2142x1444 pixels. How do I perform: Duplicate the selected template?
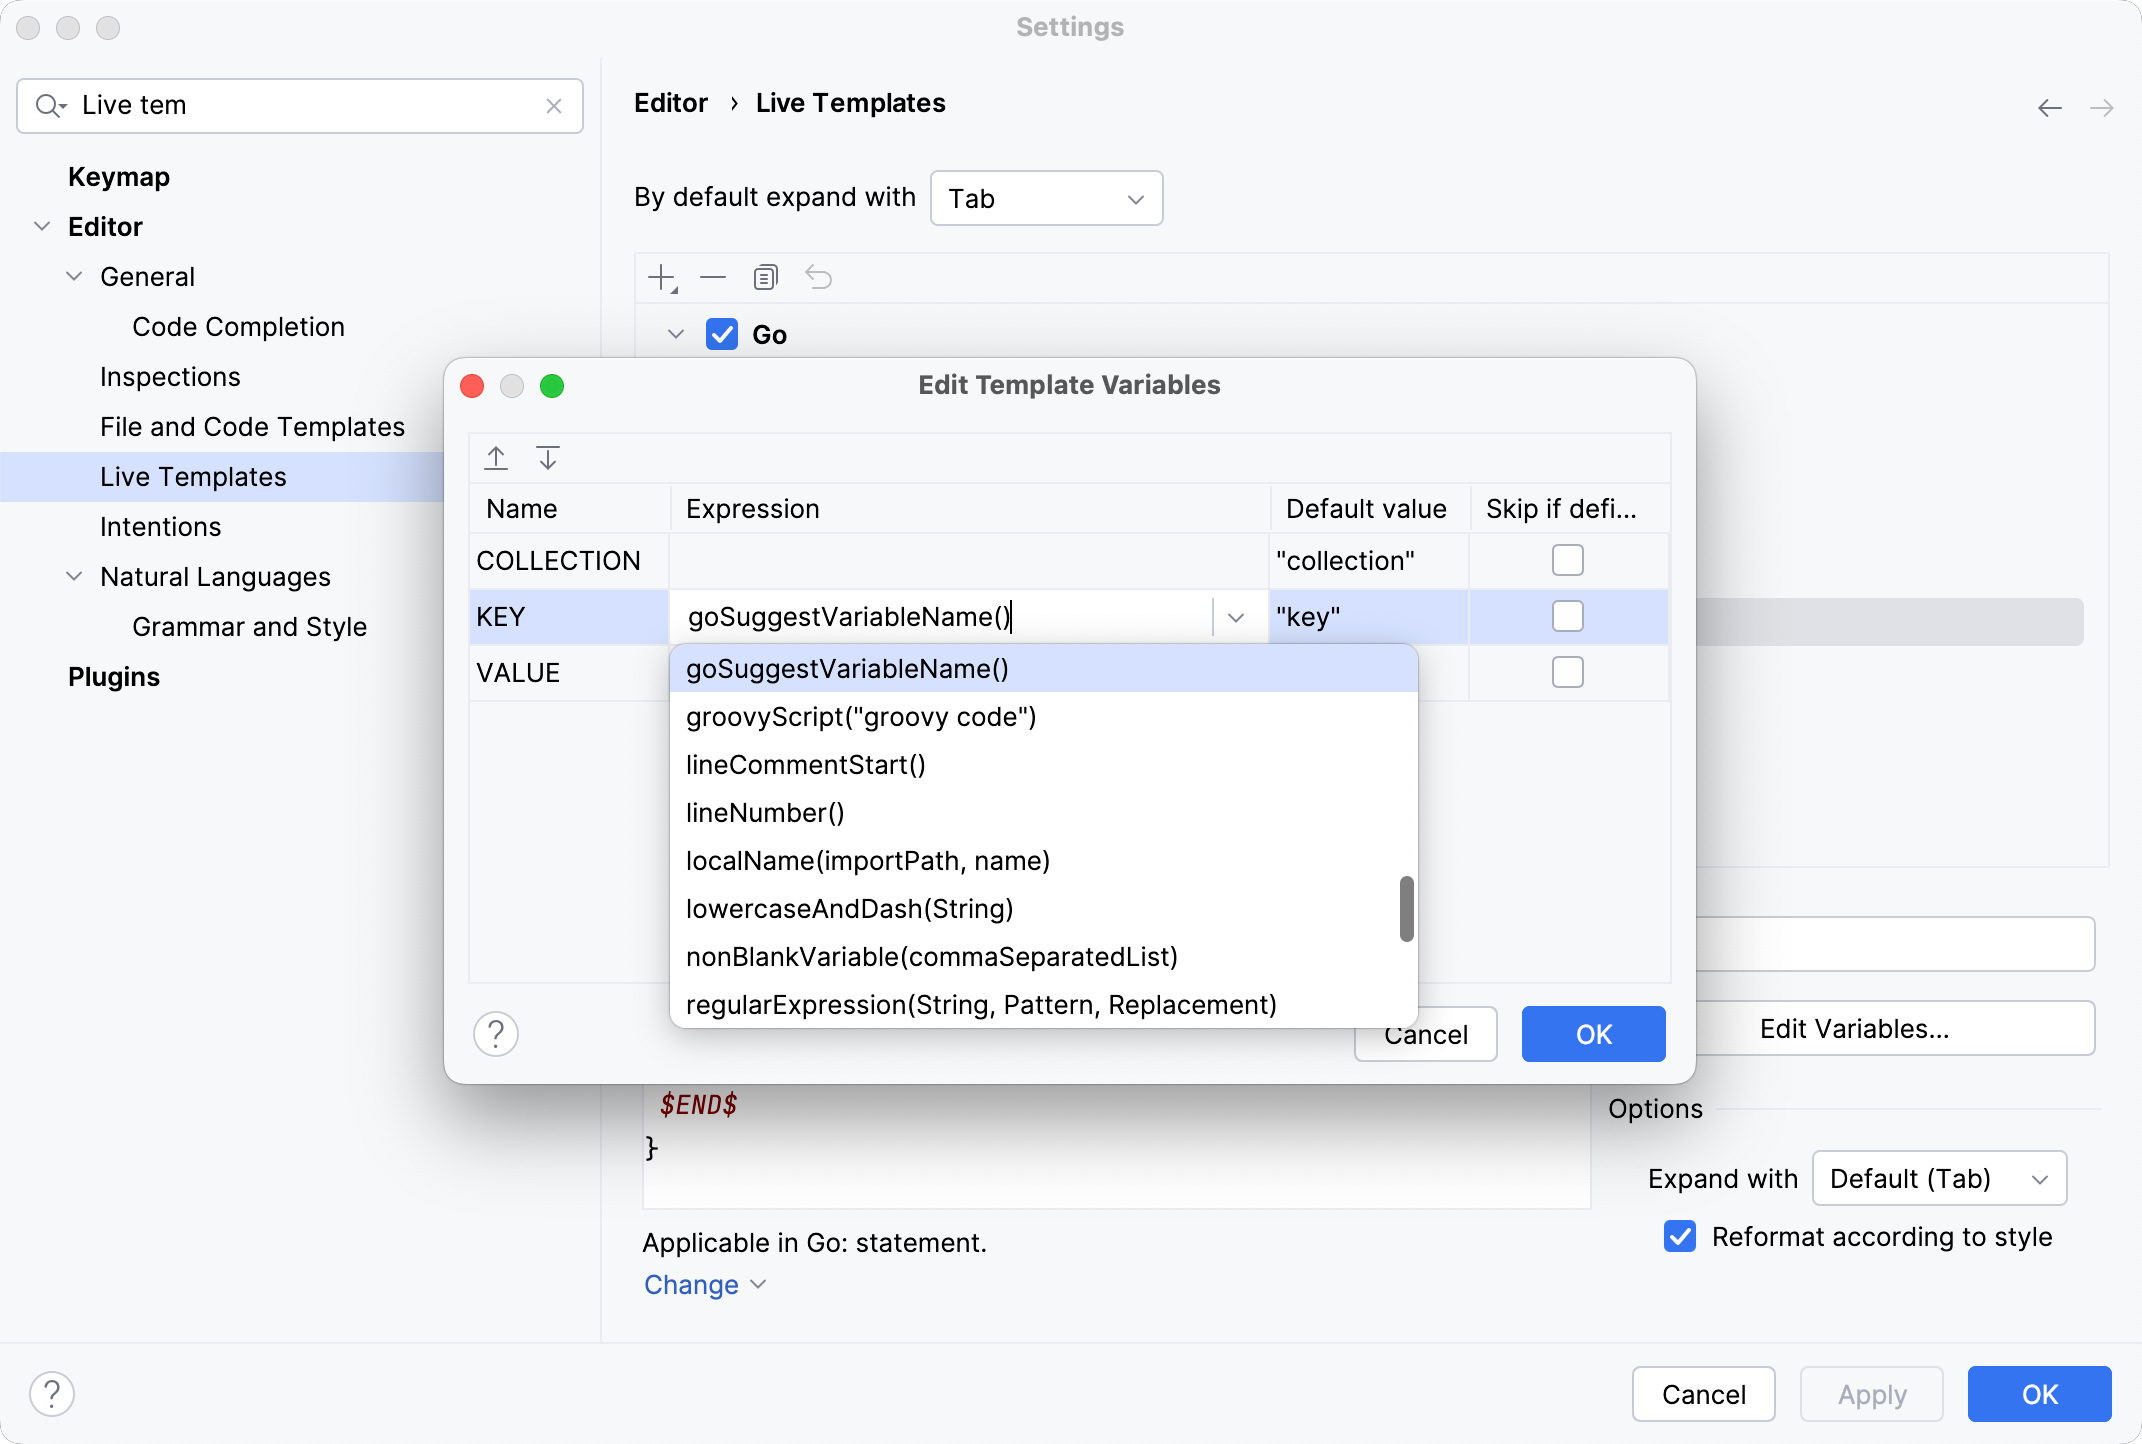coord(766,278)
